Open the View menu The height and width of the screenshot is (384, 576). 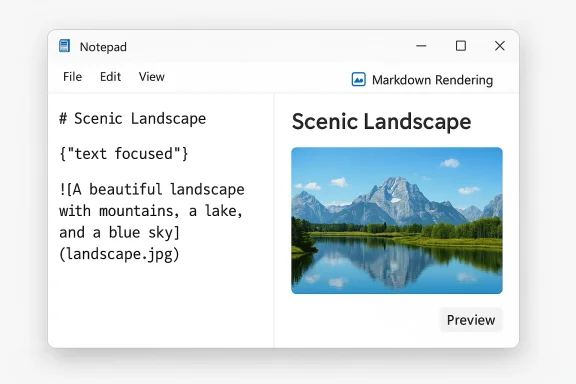tap(151, 76)
